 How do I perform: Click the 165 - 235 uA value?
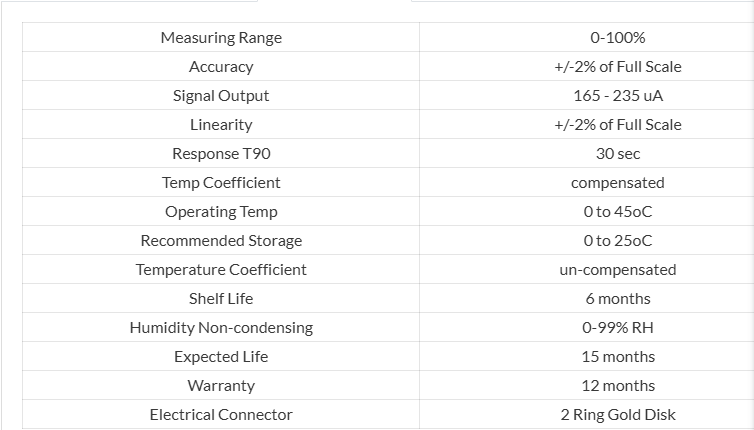tap(618, 95)
